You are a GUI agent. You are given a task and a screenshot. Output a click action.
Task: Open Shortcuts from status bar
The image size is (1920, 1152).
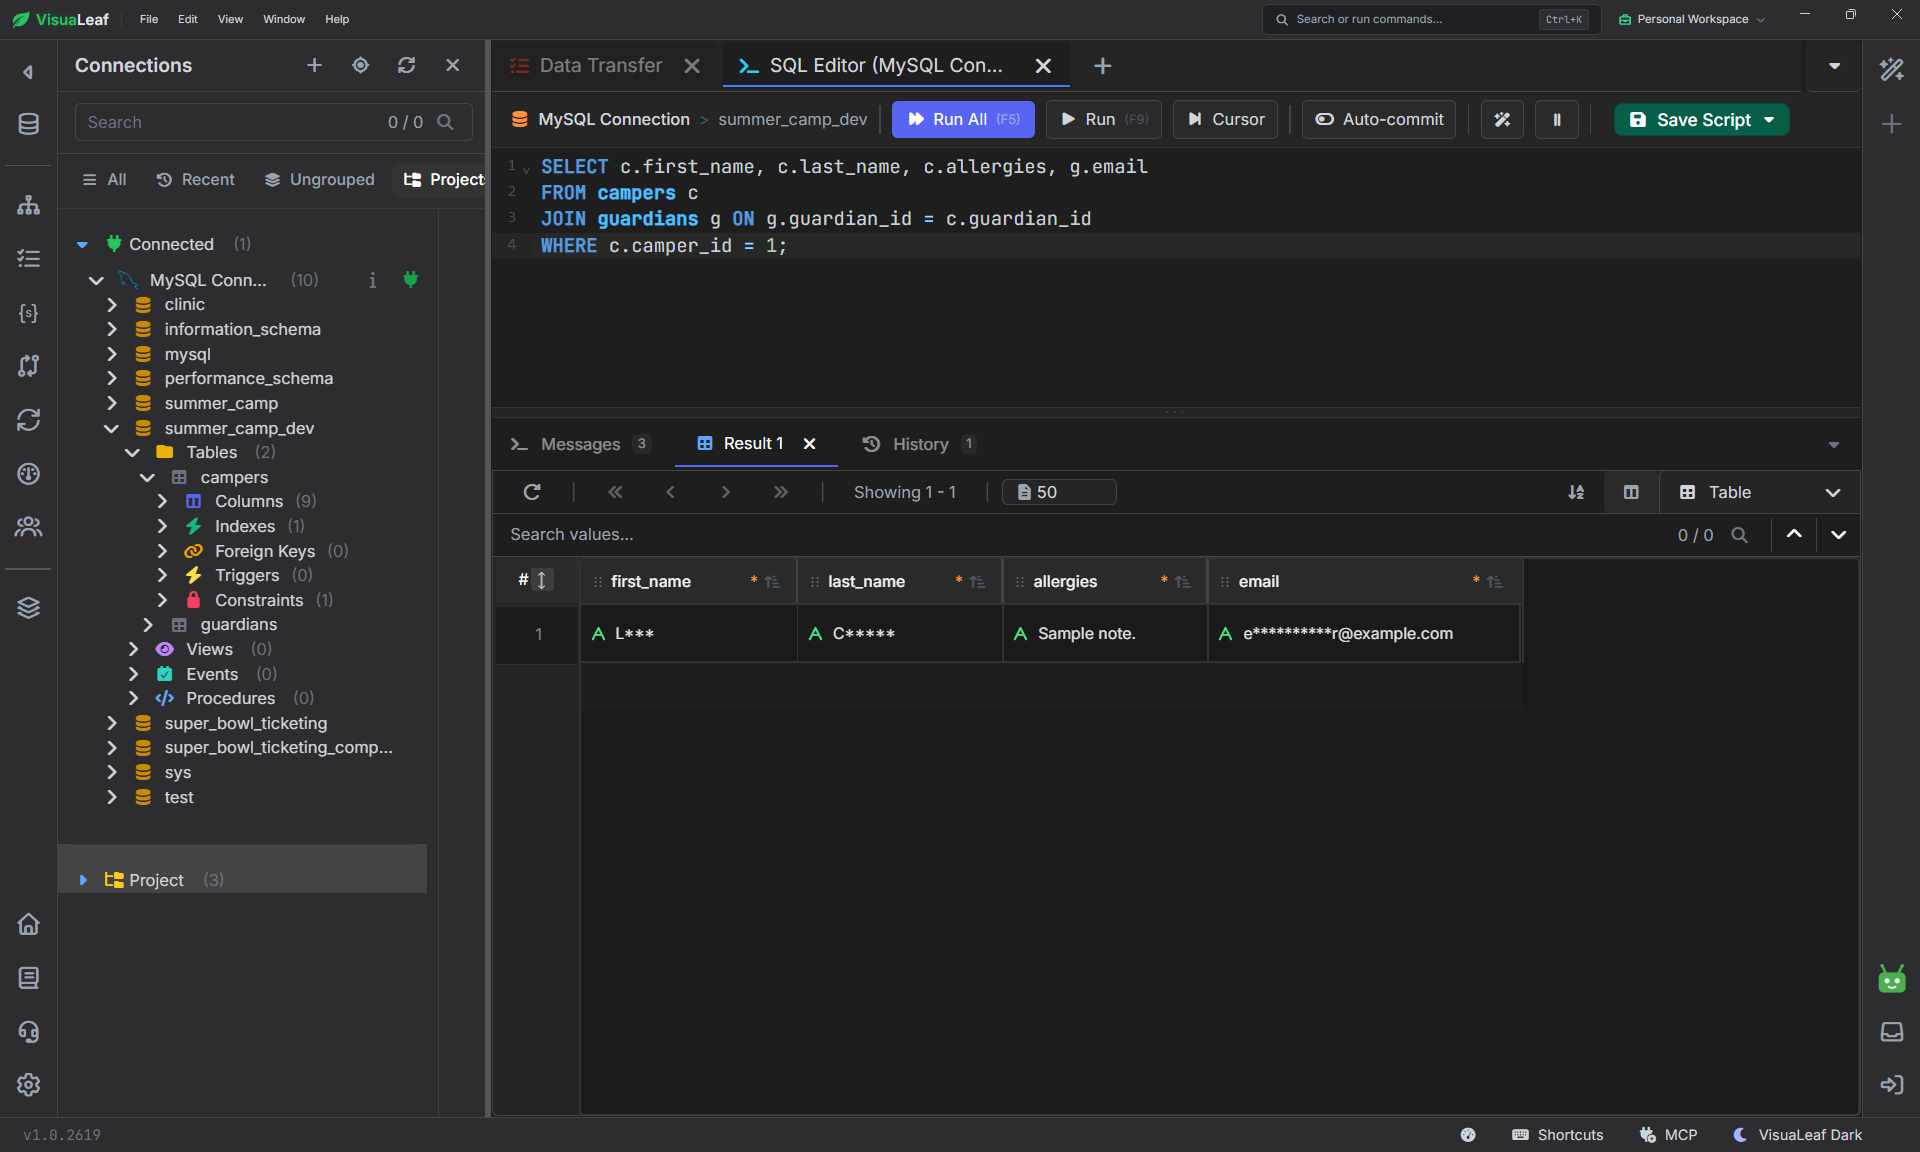[1558, 1135]
